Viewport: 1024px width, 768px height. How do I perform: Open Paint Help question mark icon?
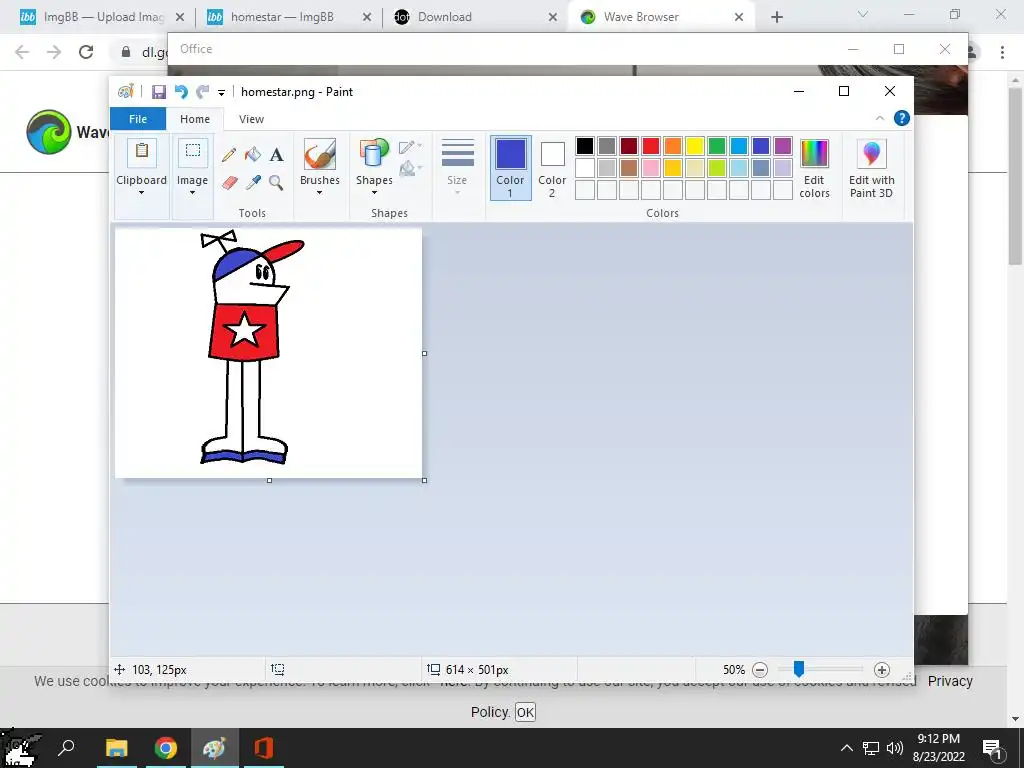click(902, 118)
